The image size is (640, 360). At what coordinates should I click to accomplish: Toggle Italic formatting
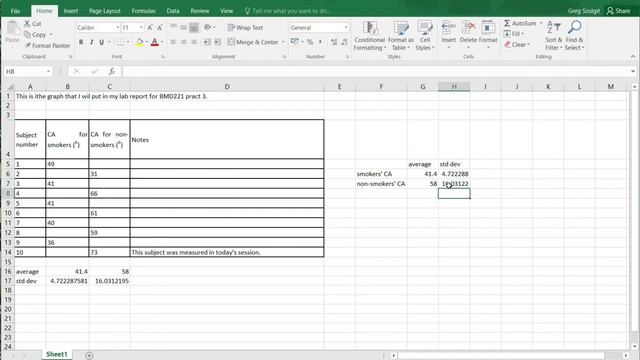91,42
